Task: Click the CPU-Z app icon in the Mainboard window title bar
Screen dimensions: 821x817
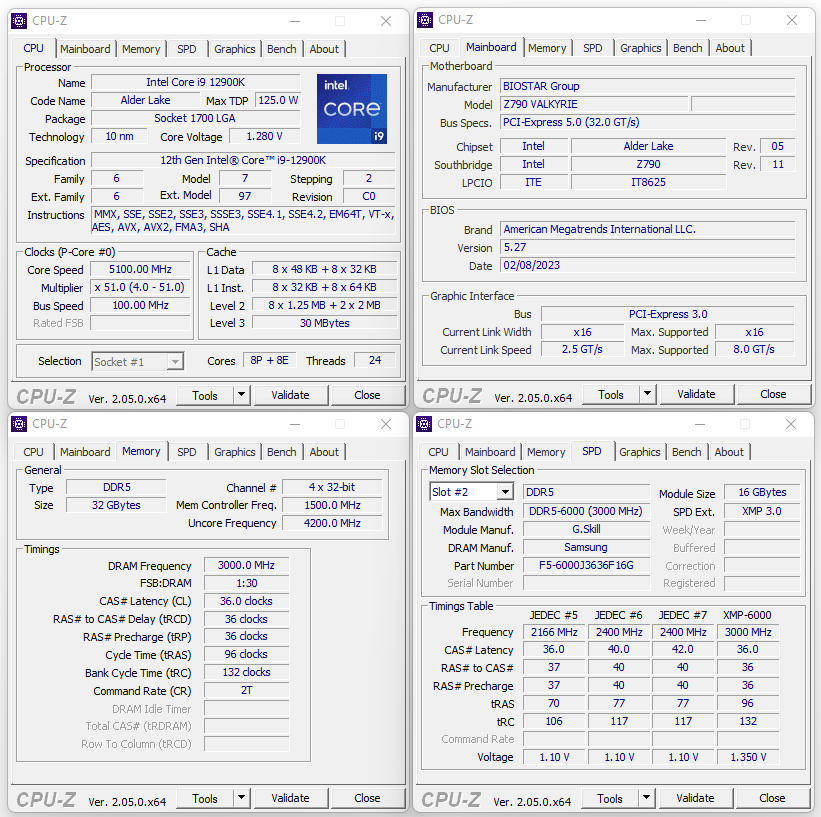Action: click(x=425, y=20)
